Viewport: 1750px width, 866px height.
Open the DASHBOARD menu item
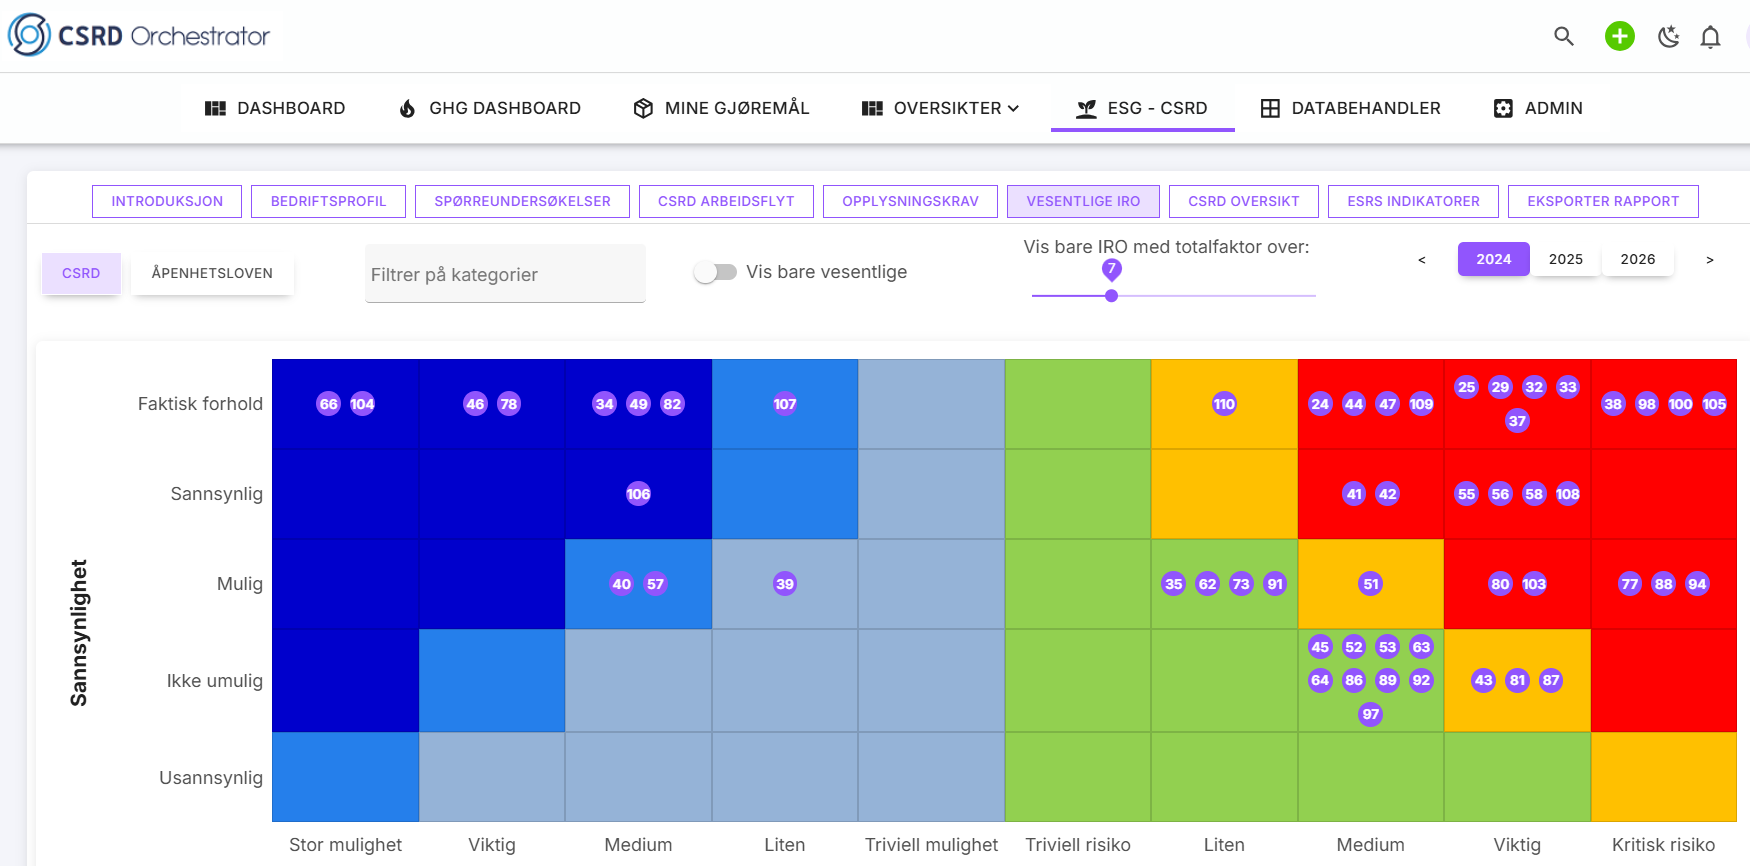click(275, 108)
